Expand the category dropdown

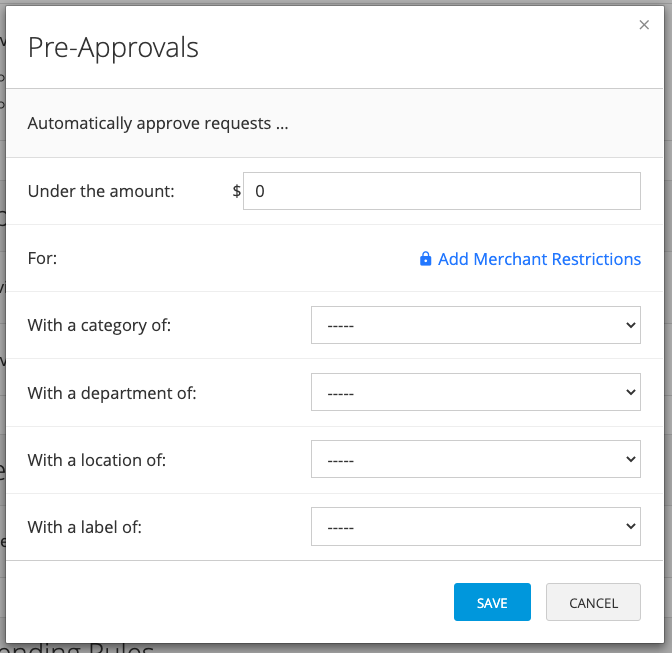click(475, 325)
